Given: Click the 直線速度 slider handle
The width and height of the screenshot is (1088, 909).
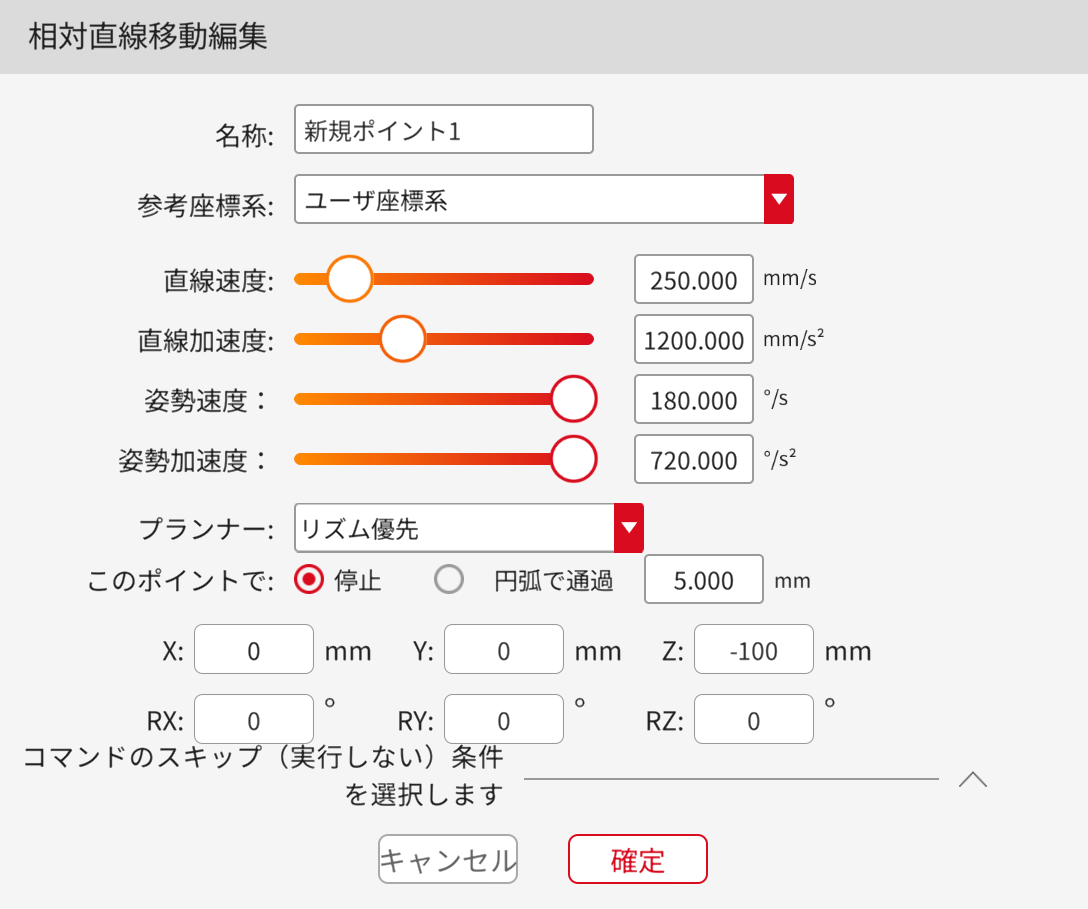Looking at the screenshot, I should 350,279.
